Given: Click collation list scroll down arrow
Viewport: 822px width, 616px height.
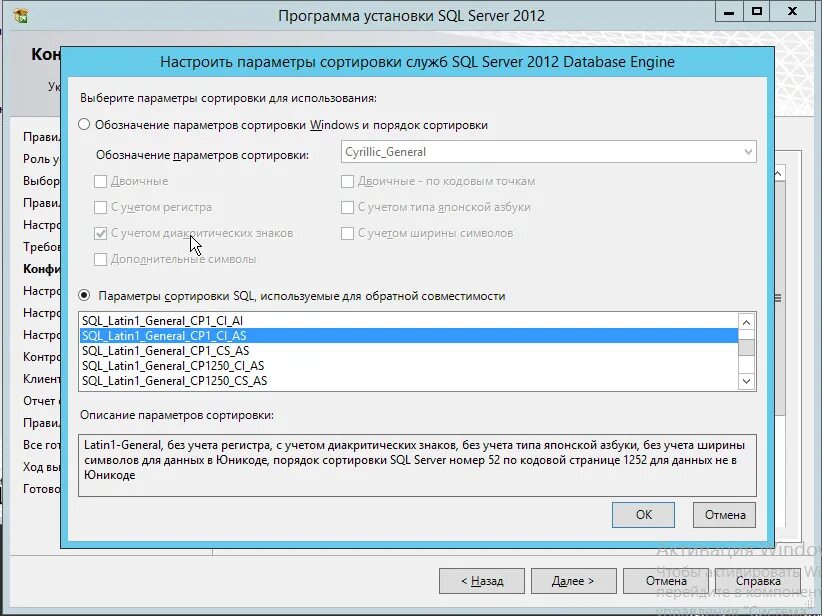Looking at the screenshot, I should pos(747,381).
